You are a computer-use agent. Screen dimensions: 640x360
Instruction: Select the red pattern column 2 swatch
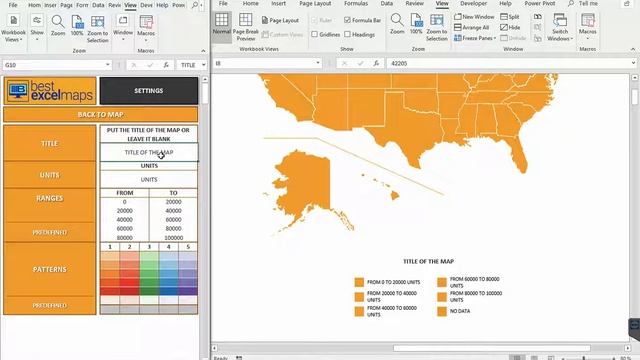pos(129,273)
